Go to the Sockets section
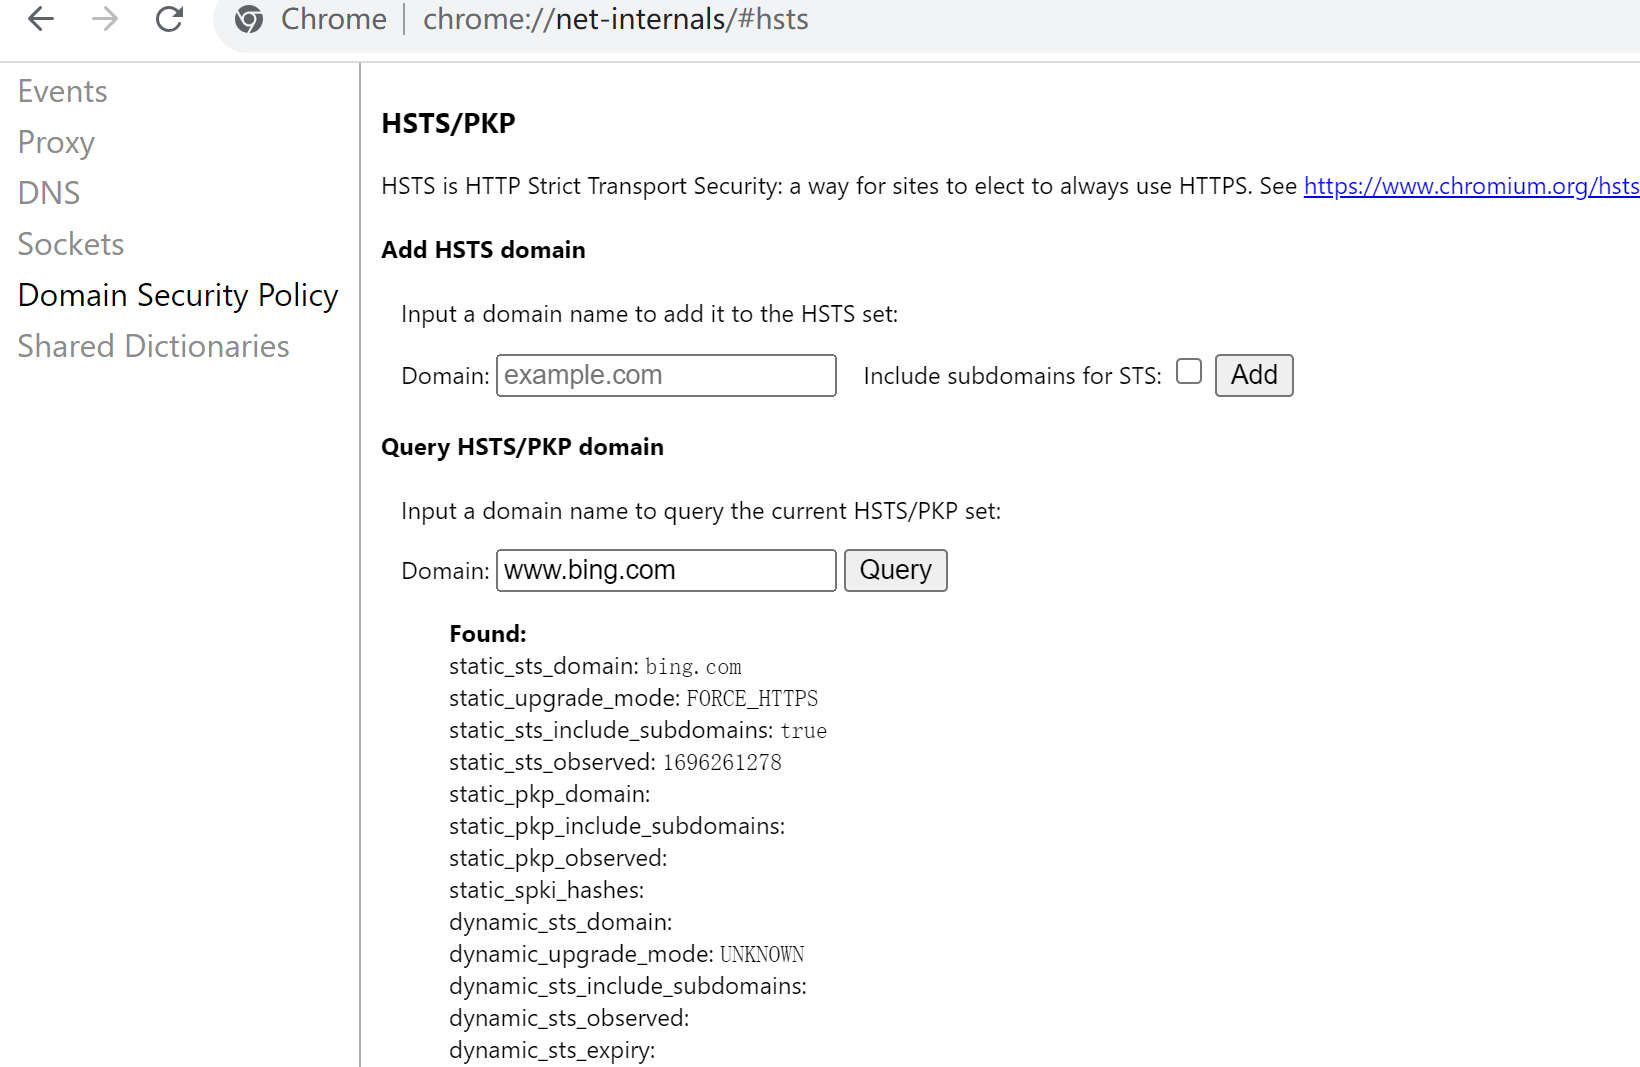1640x1067 pixels. pyautogui.click(x=71, y=244)
